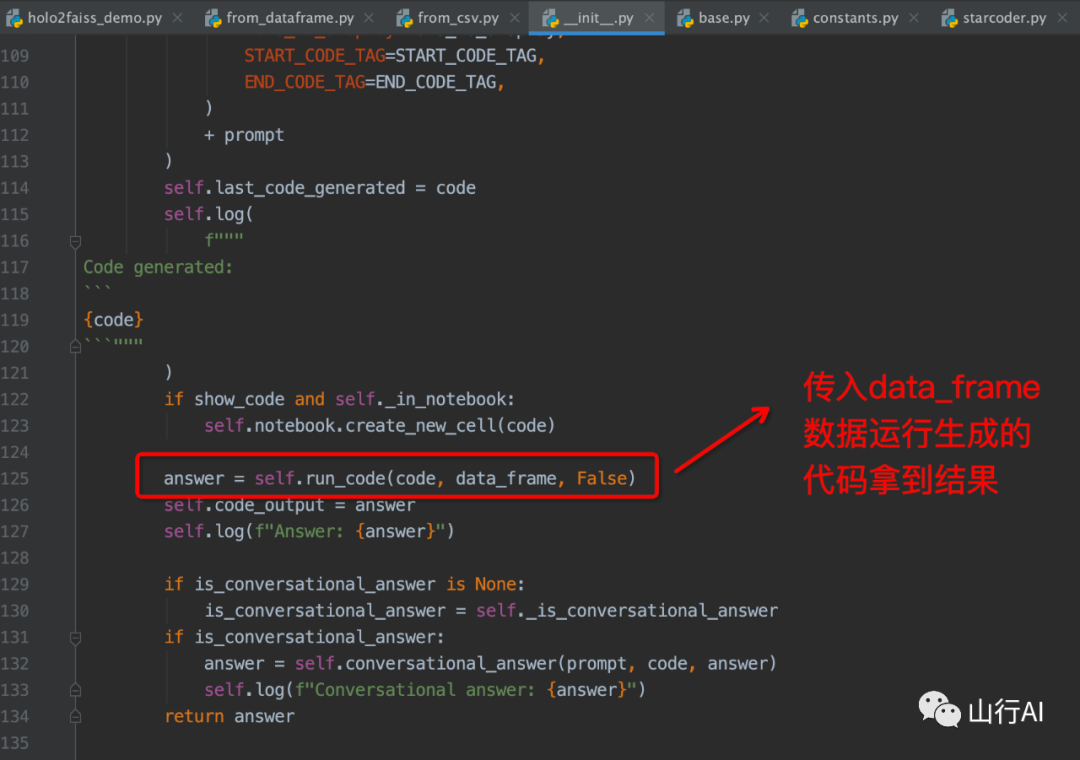
Task: Toggle the fold end marker at line 120
Action: [76, 347]
